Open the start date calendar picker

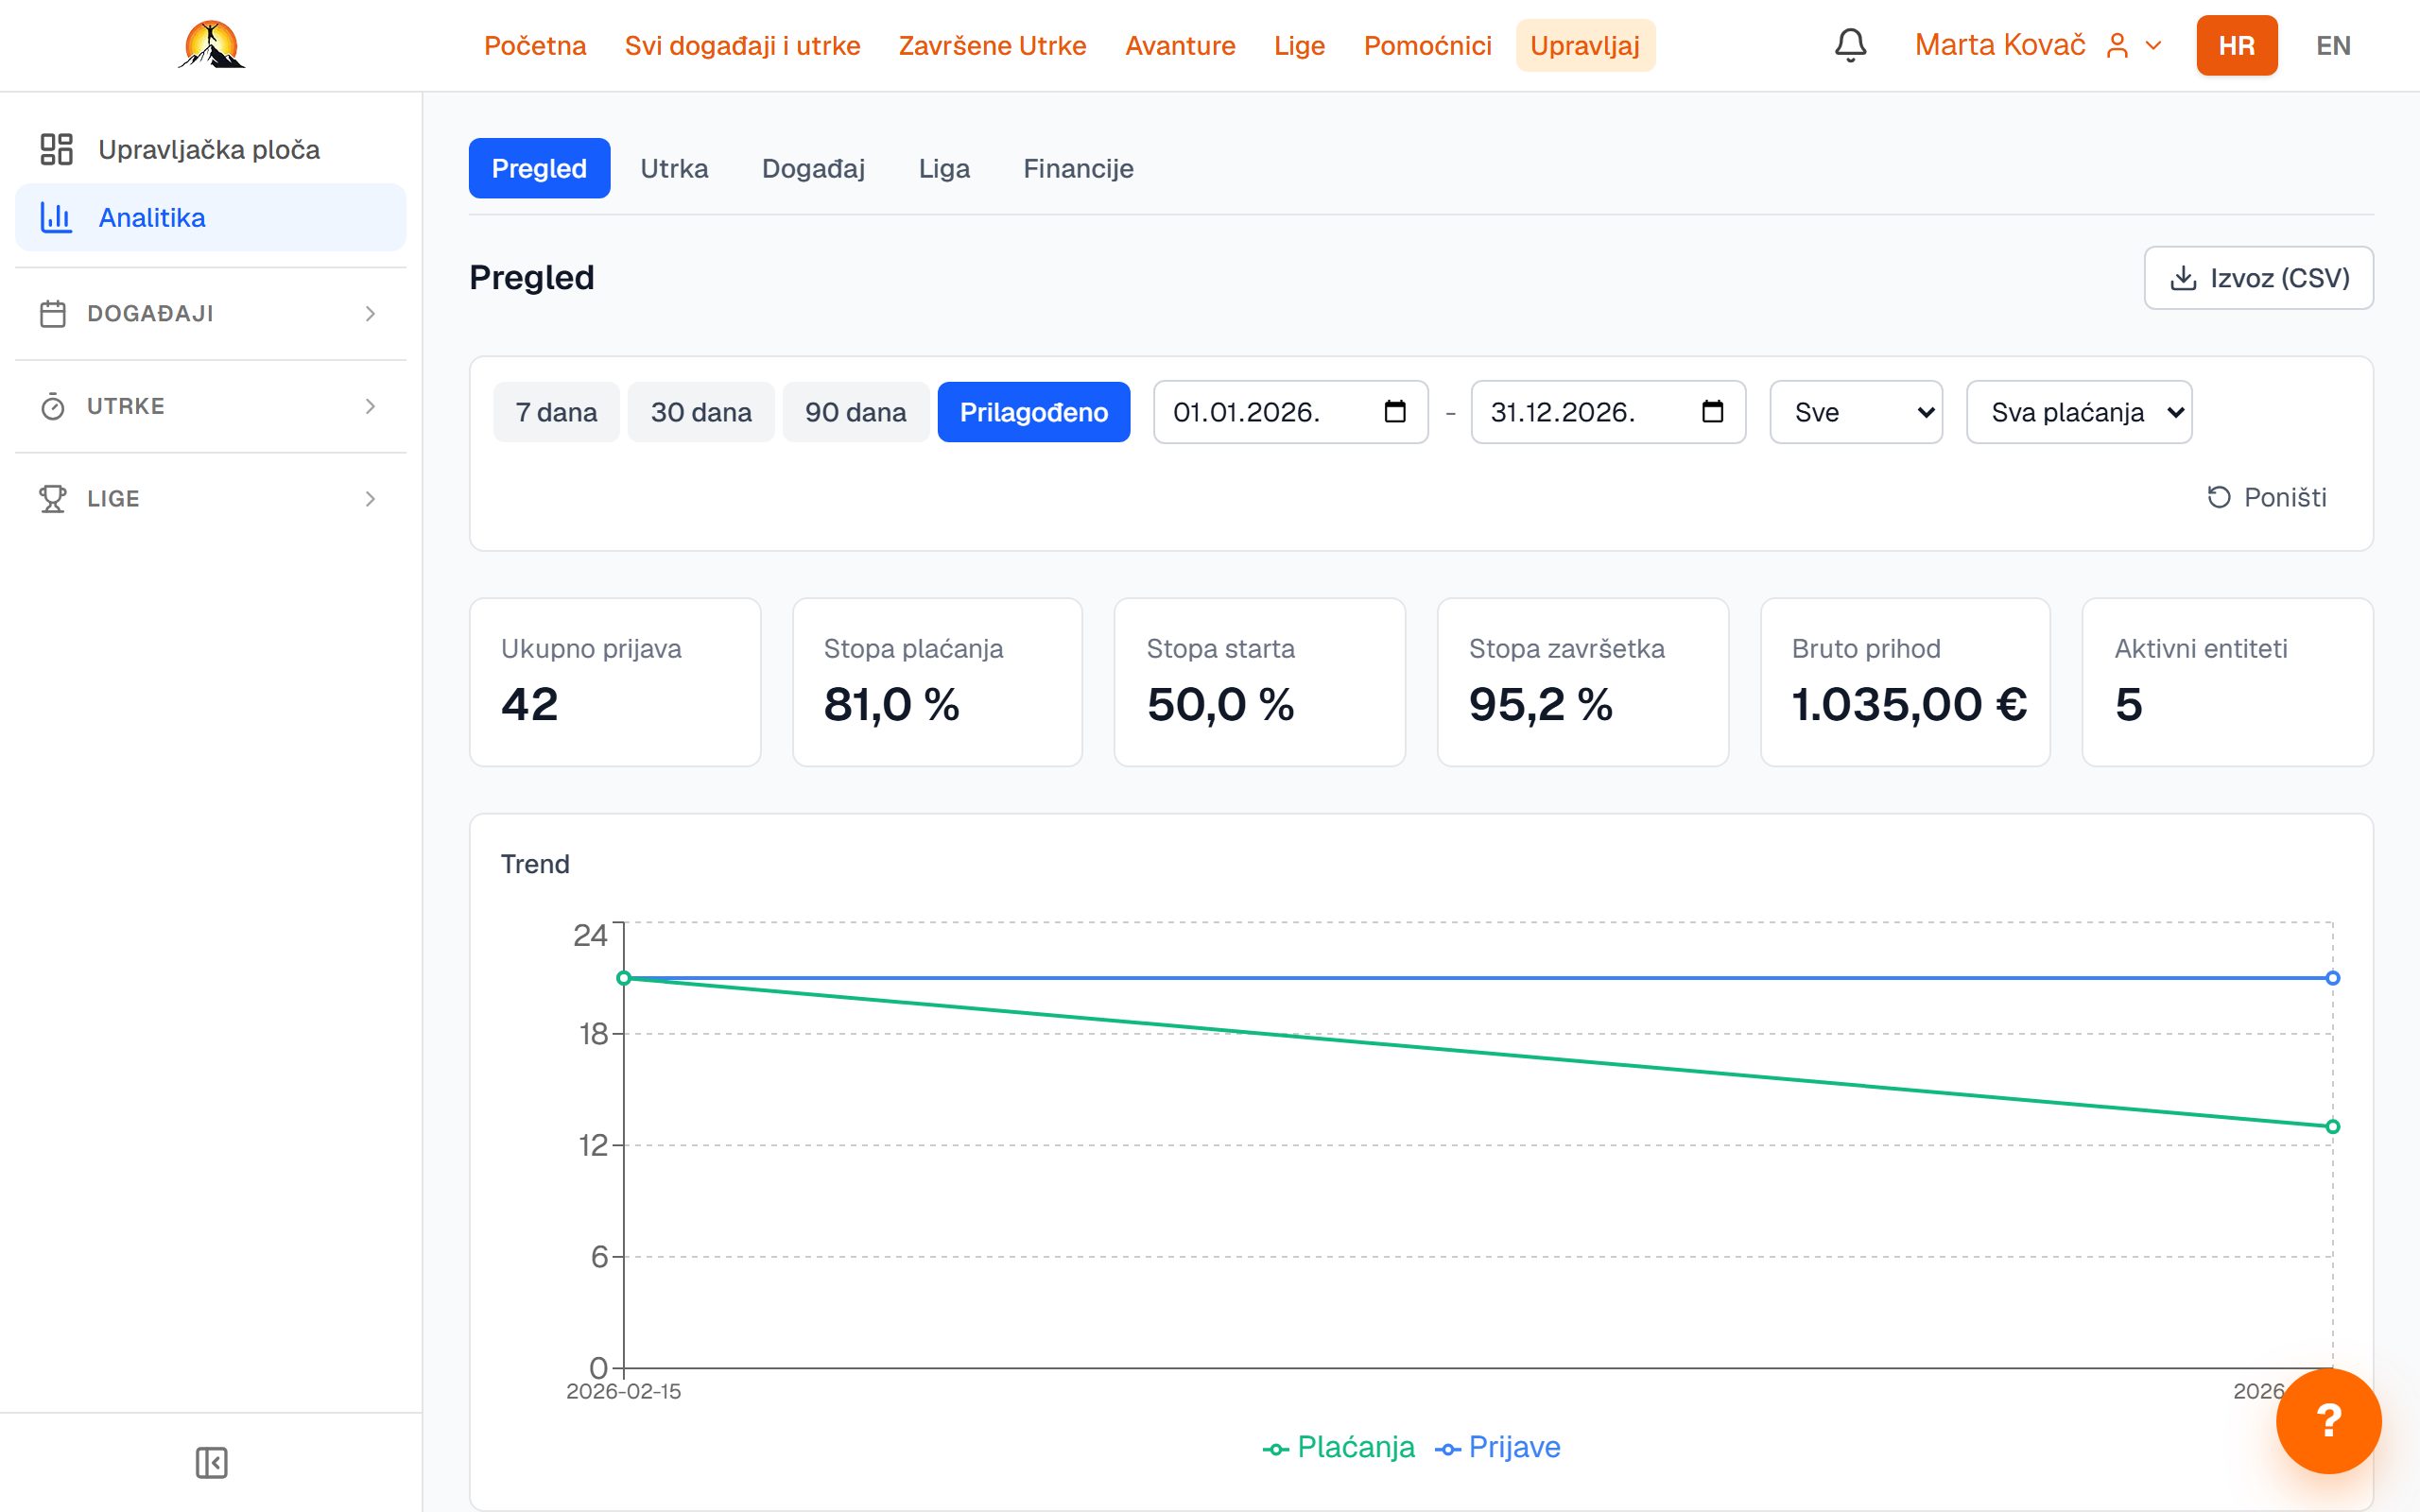[x=1395, y=411]
